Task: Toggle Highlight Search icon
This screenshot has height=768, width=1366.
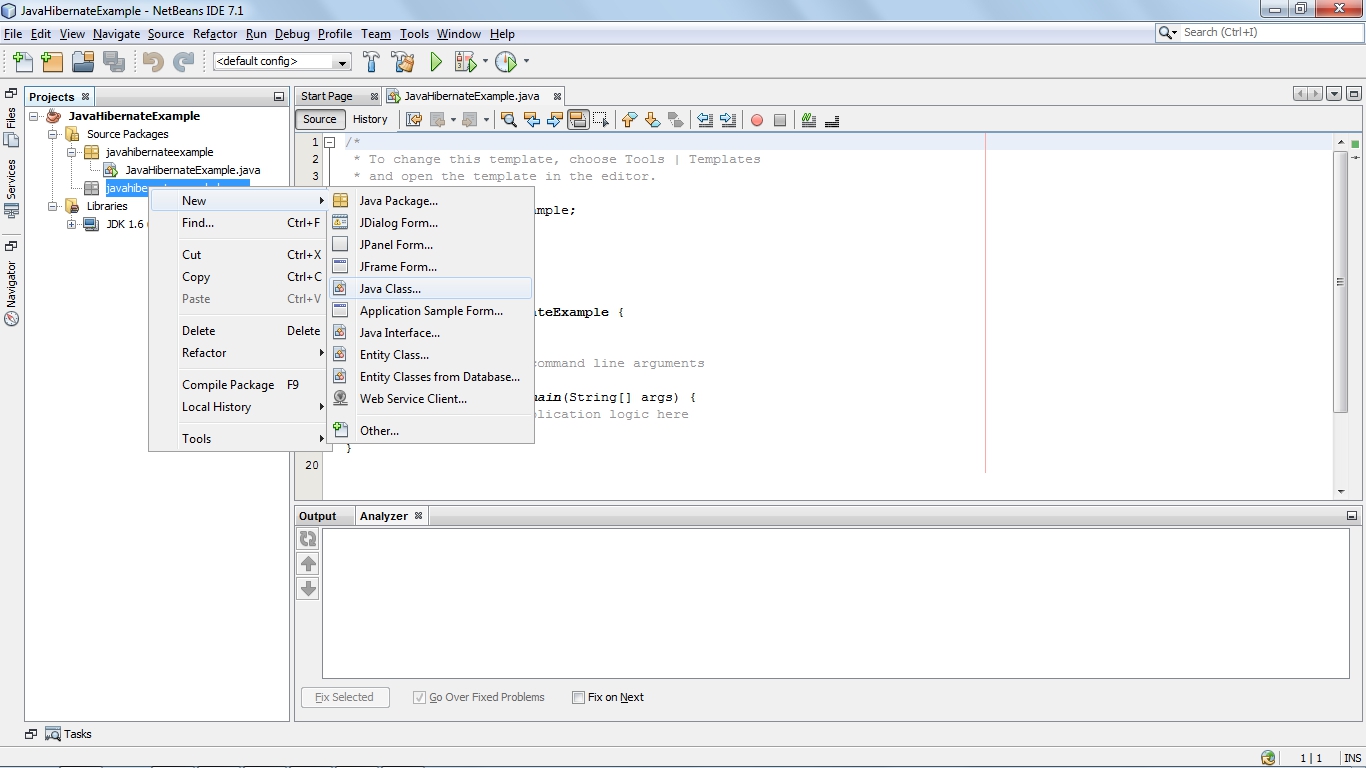Action: [x=578, y=120]
